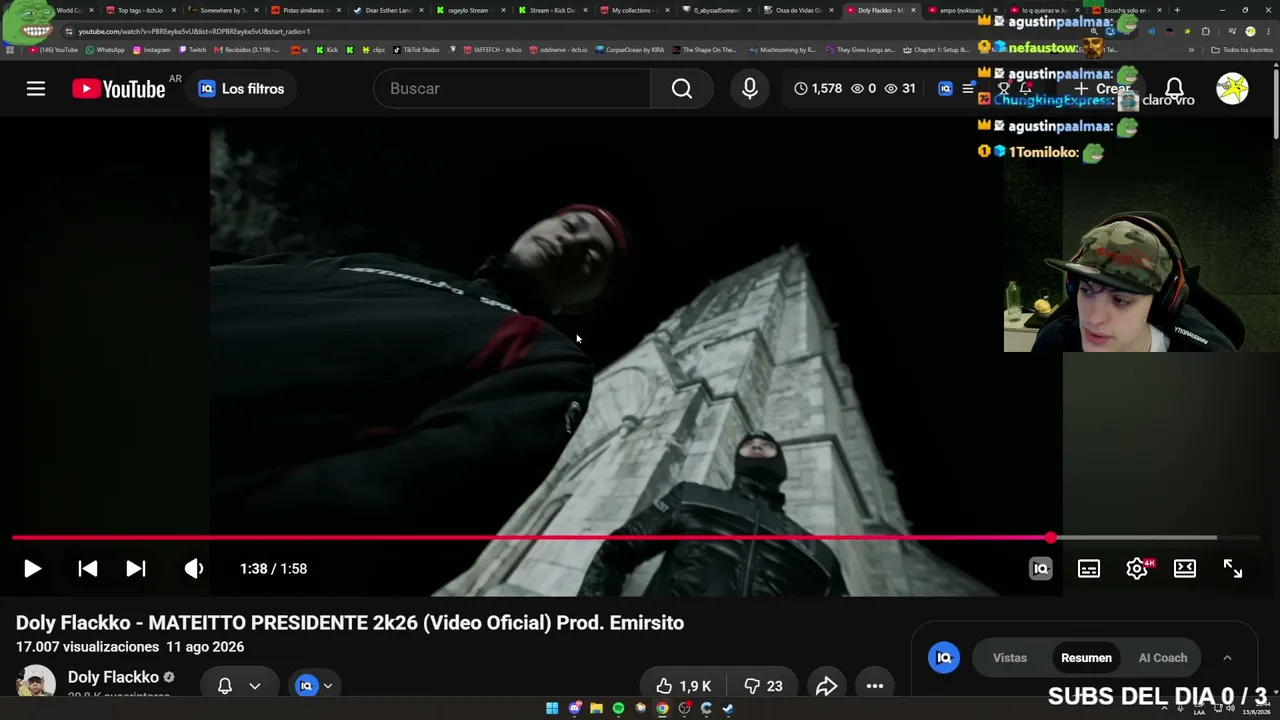Open Spotify from the taskbar
This screenshot has height=720, width=1280.
tap(618, 708)
